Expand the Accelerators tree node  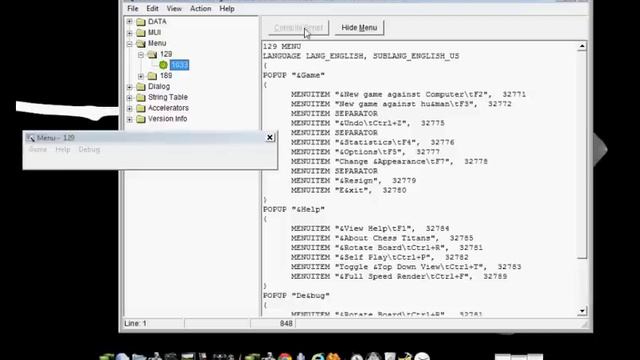point(129,108)
